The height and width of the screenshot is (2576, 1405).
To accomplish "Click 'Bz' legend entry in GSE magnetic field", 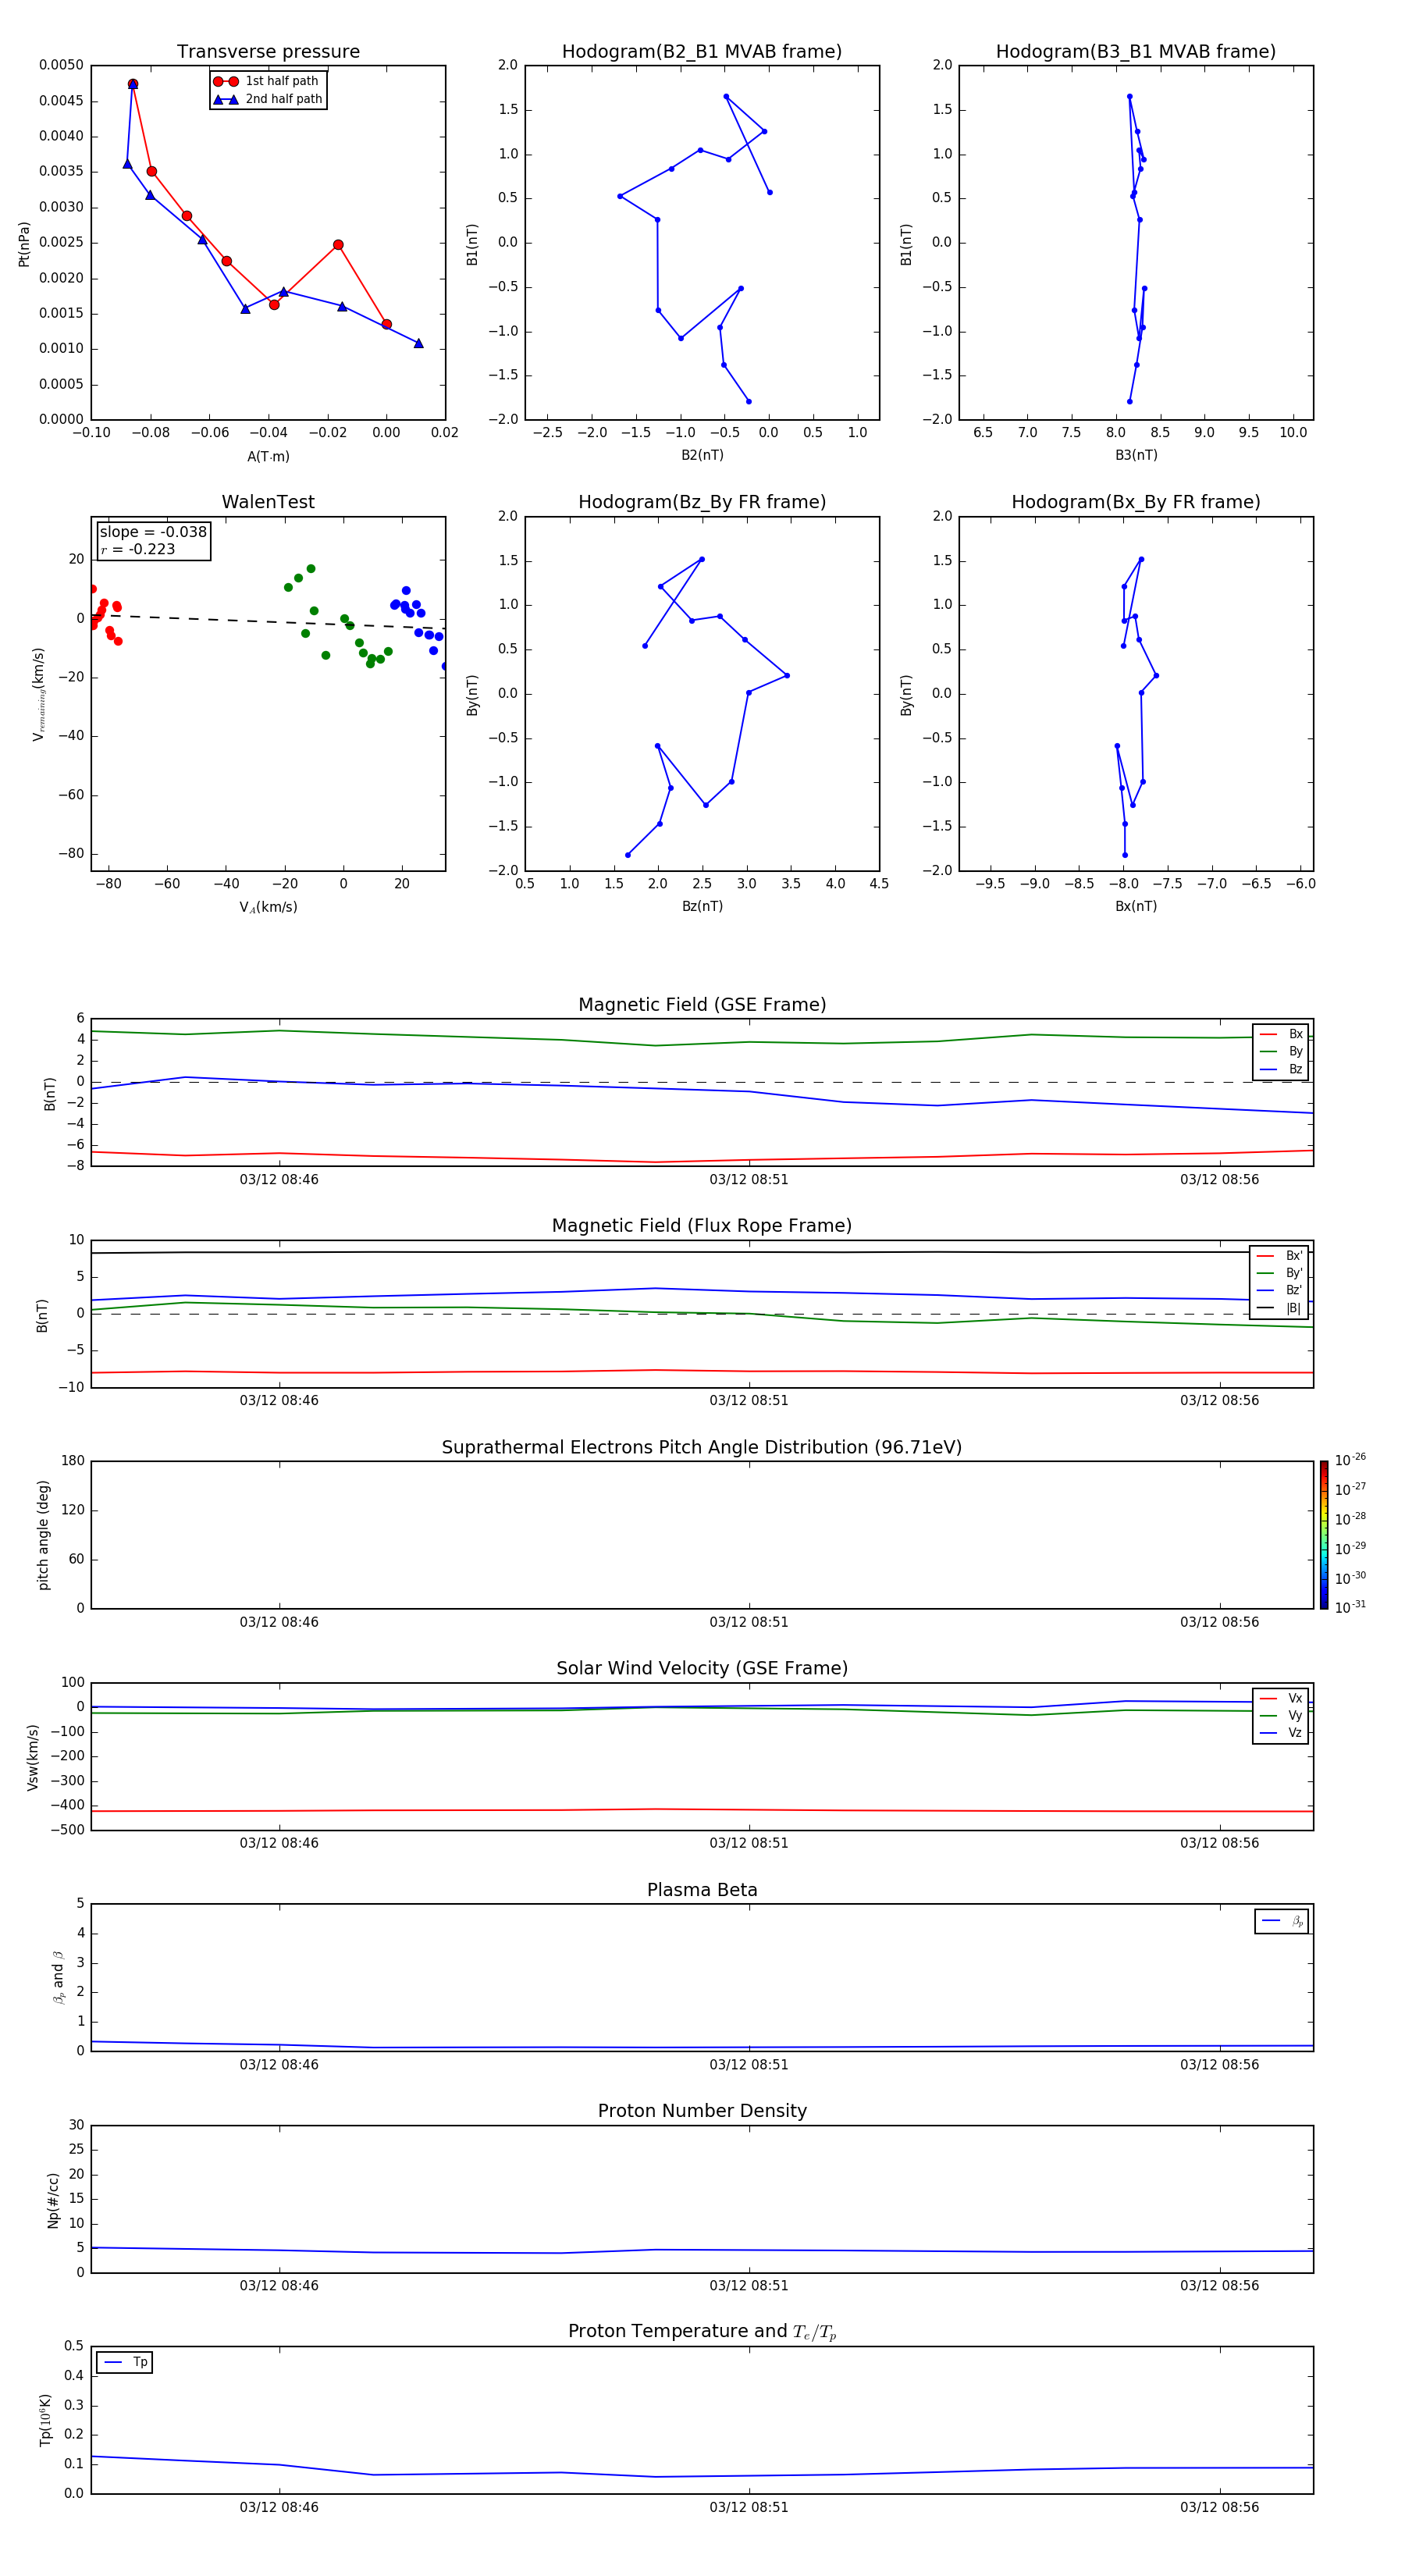I will click(1281, 1069).
